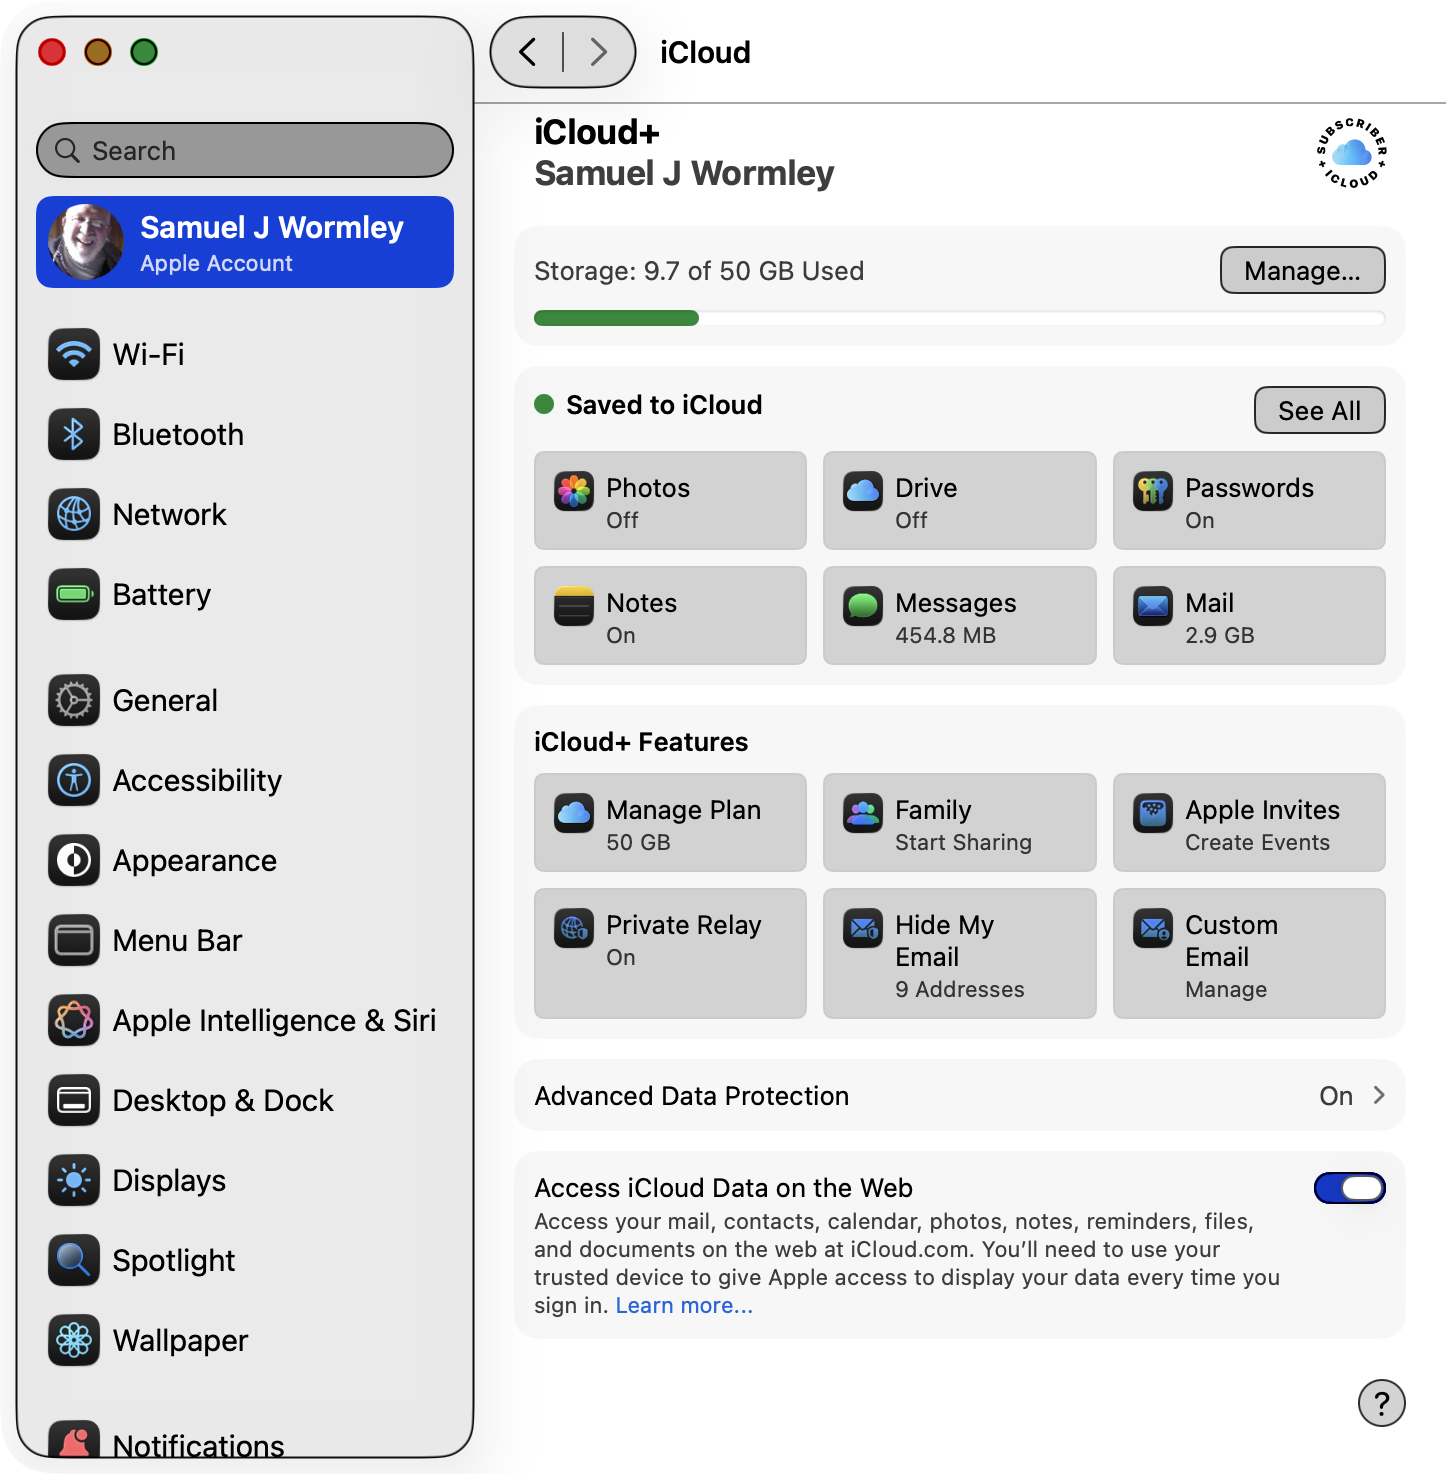Click the green storage usage bar
Viewport: 1446px width, 1474px height.
[616, 318]
